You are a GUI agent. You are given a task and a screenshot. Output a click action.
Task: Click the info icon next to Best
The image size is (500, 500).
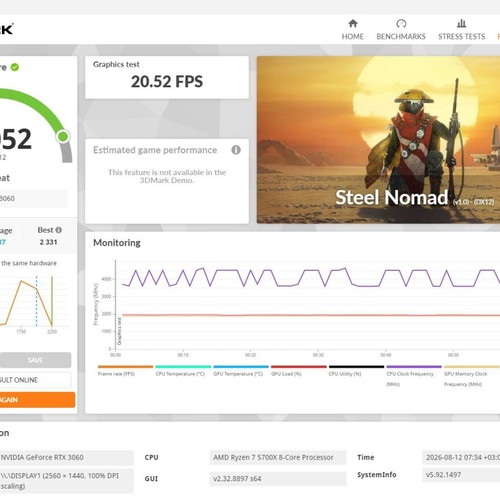click(x=59, y=230)
